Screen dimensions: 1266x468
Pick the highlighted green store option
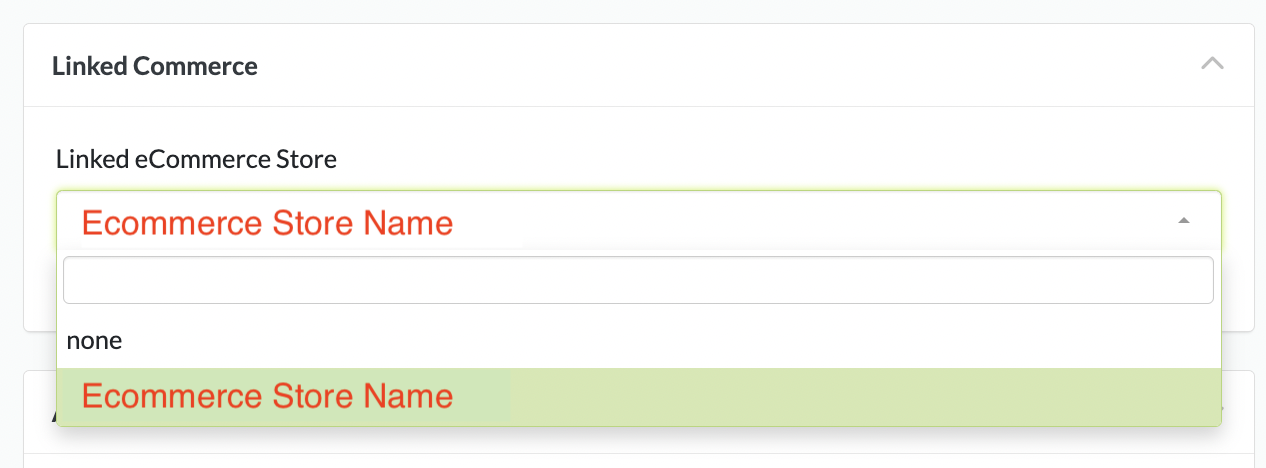pyautogui.click(x=638, y=396)
